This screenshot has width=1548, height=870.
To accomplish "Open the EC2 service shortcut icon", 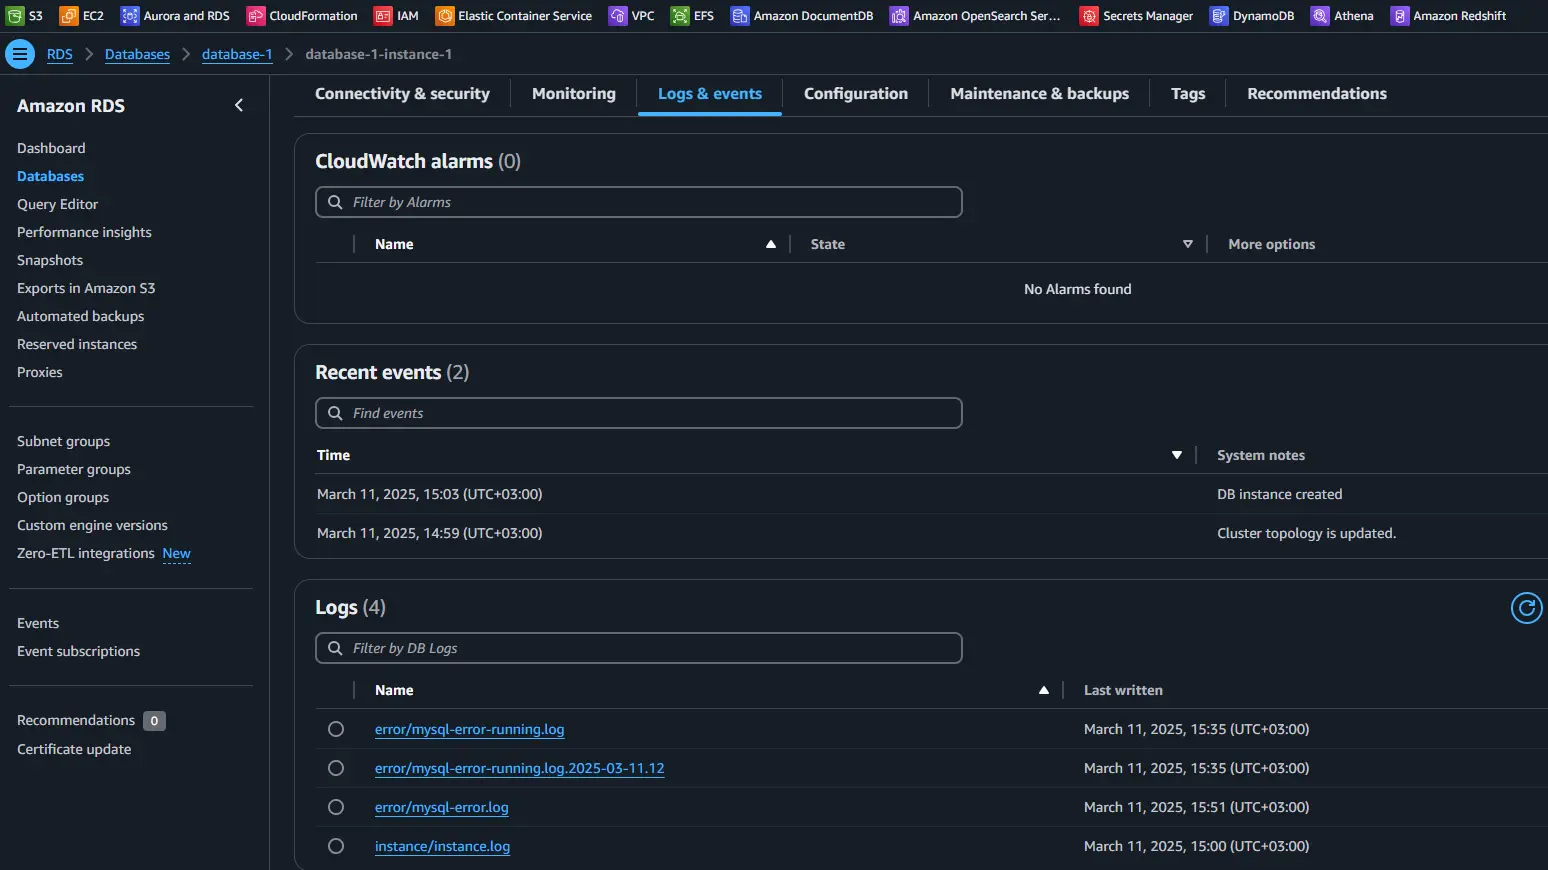I will tap(69, 16).
